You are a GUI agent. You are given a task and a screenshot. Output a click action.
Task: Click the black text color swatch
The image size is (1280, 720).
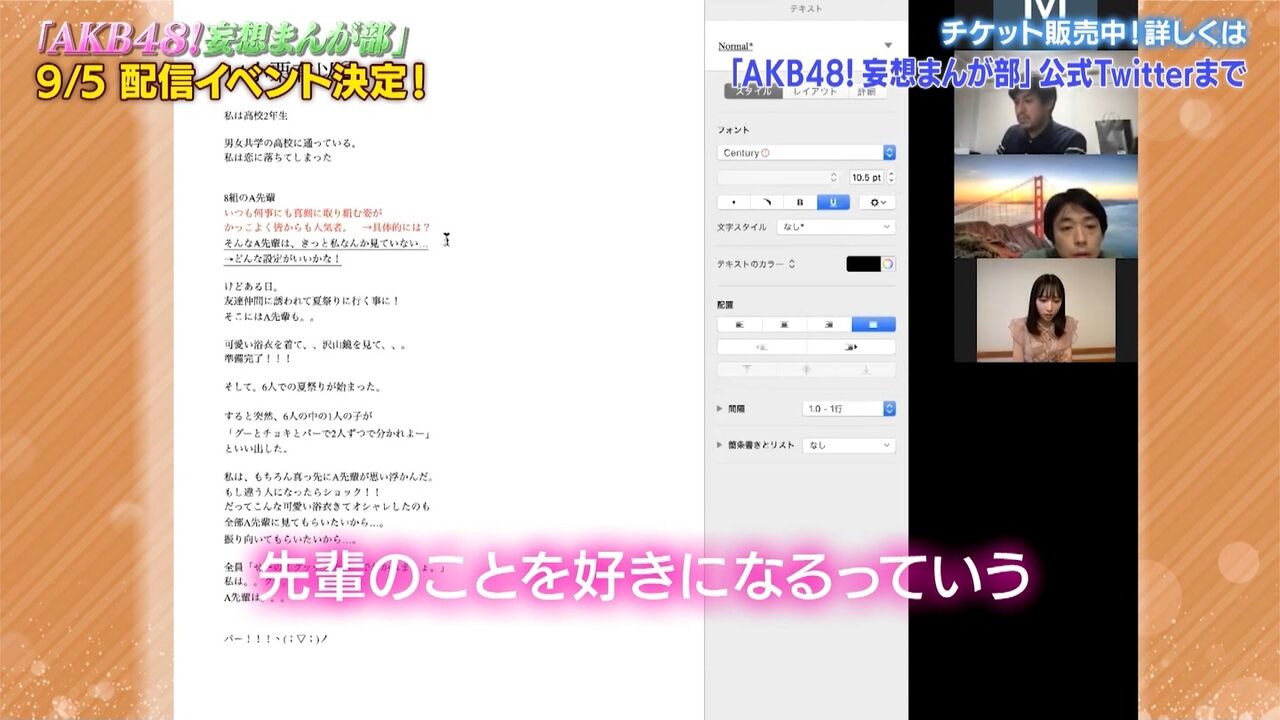click(x=863, y=264)
